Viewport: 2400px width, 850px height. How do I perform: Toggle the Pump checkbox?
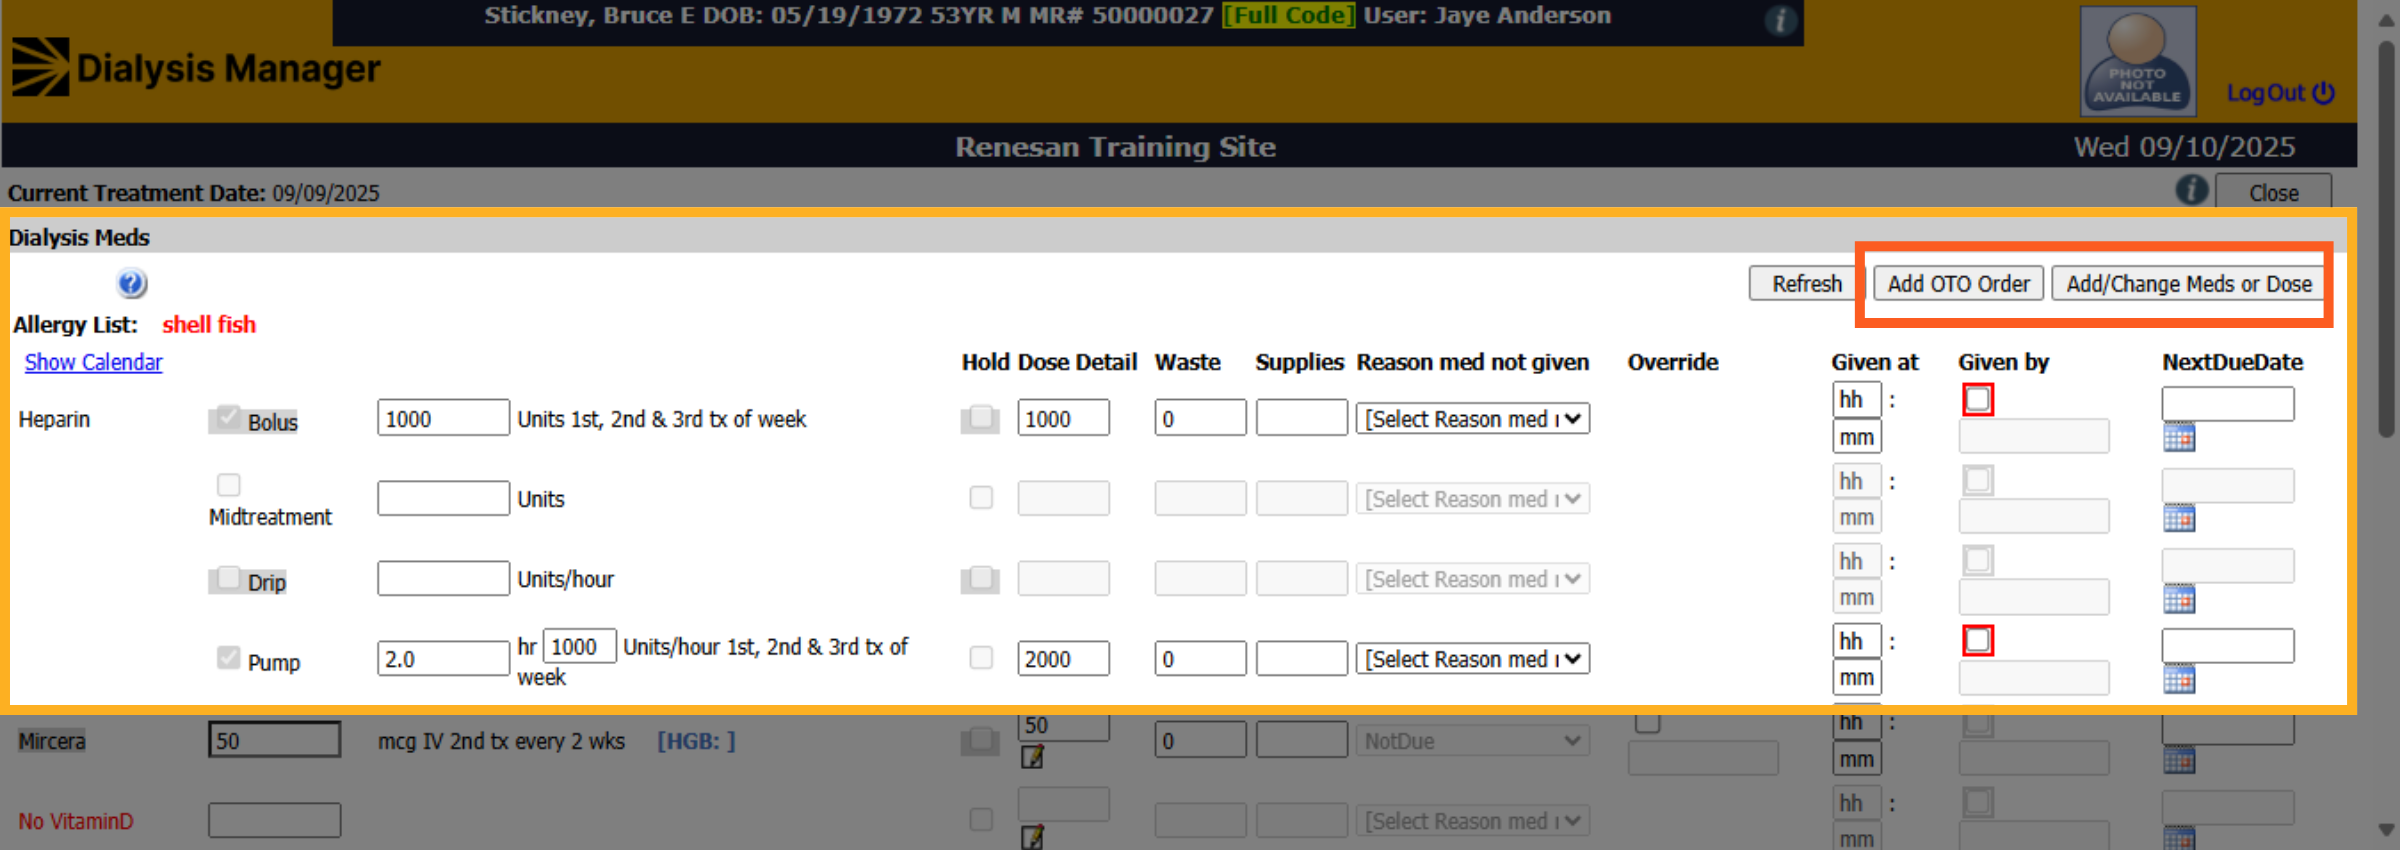(228, 657)
